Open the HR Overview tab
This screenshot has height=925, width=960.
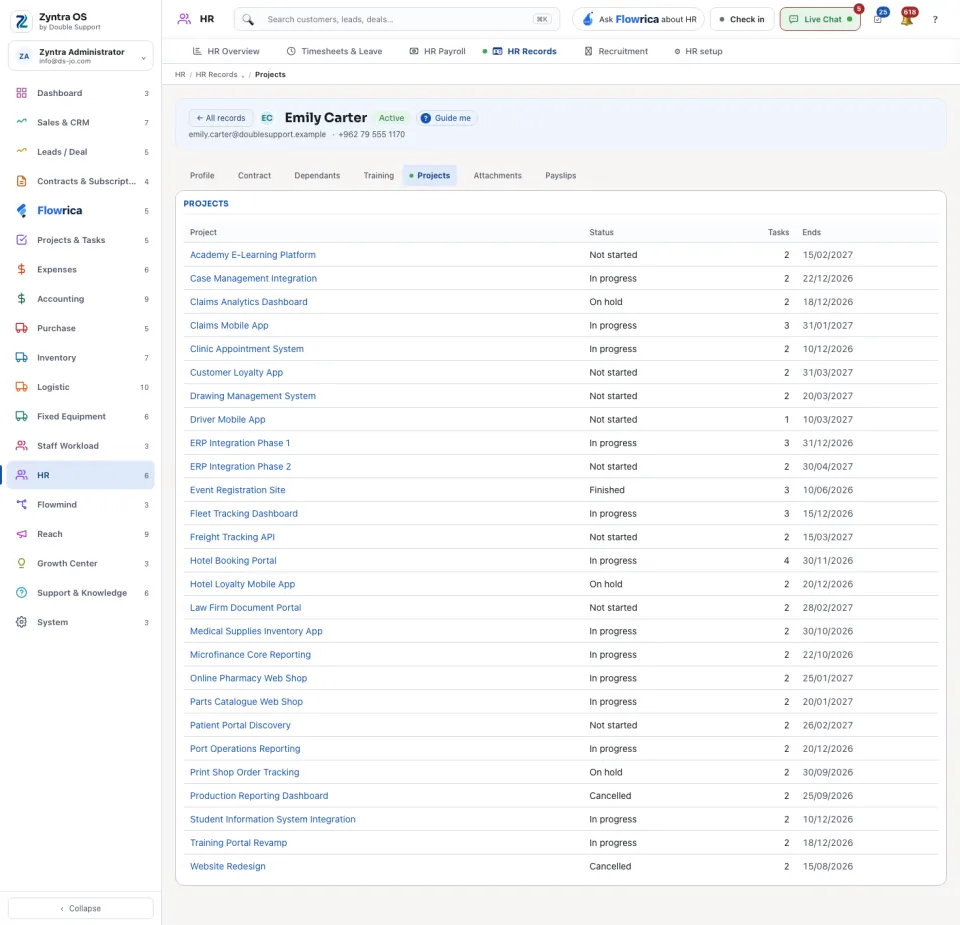[226, 51]
